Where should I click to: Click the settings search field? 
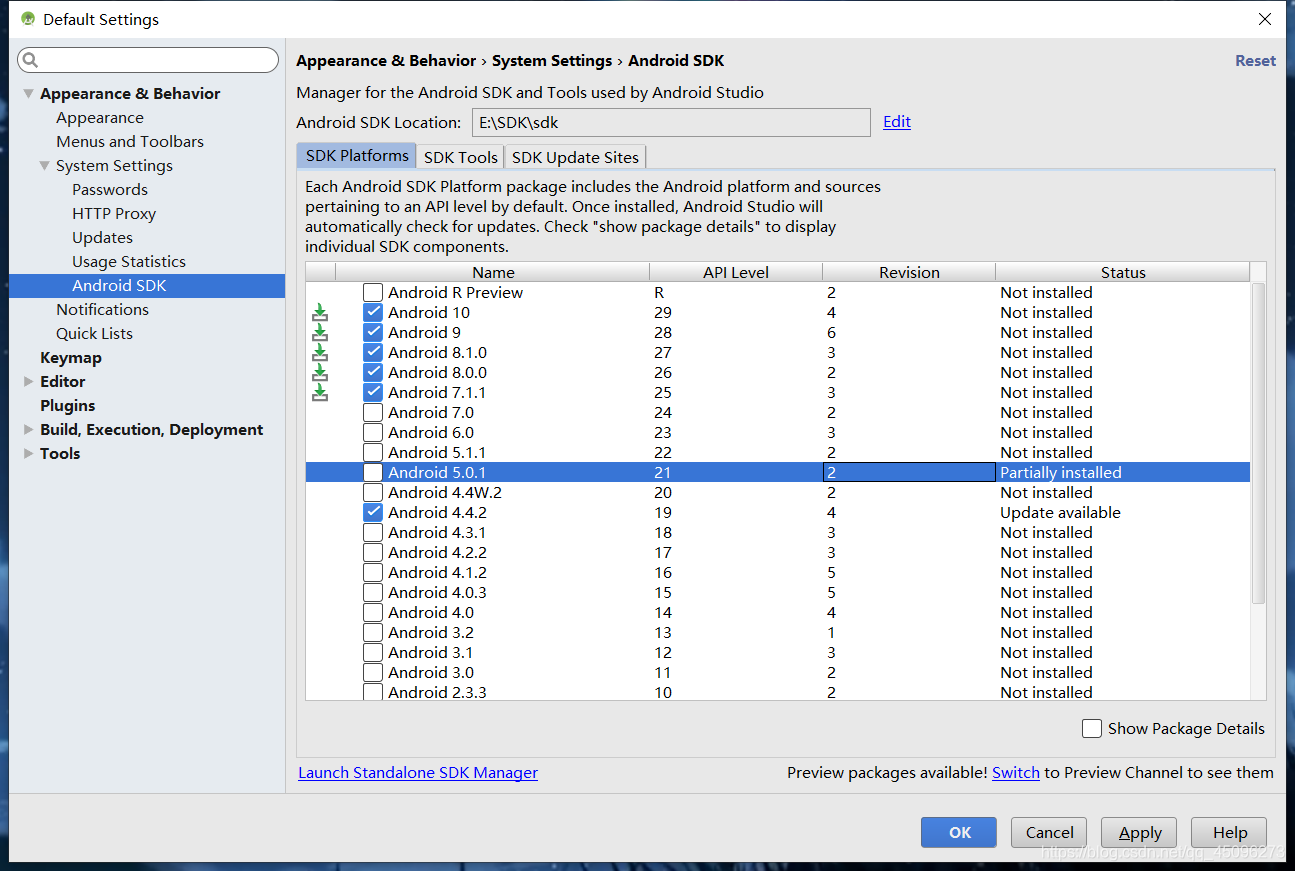[148, 60]
